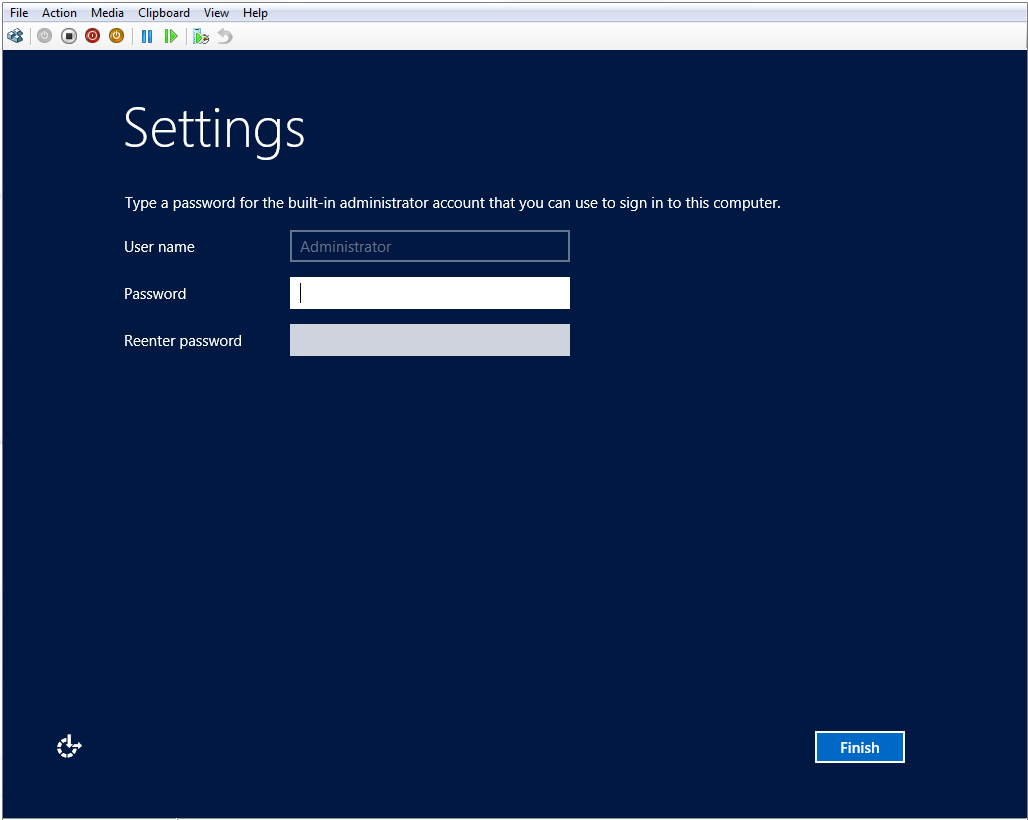Click the Finish button
This screenshot has height=820, width=1028.
859,747
